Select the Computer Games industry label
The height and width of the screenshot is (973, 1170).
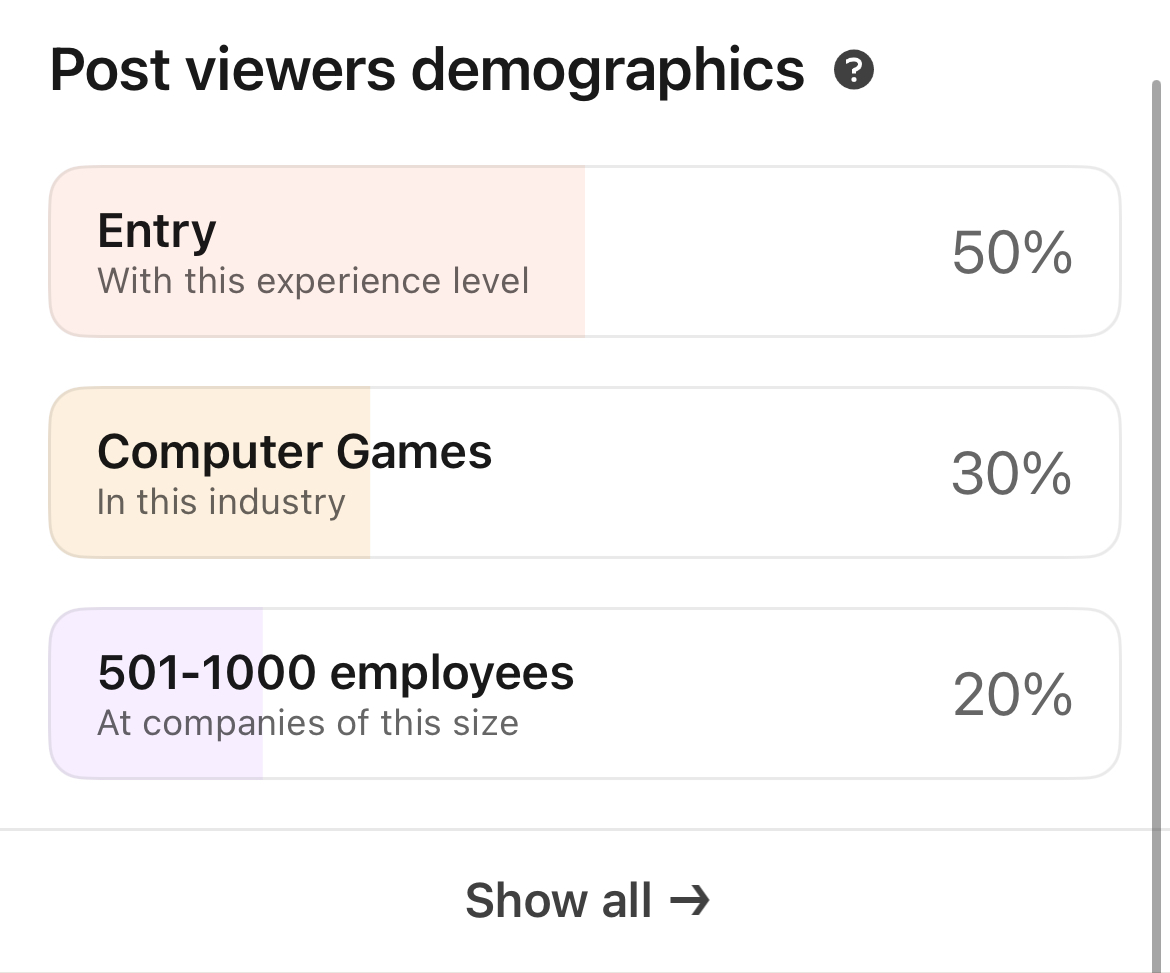click(x=294, y=452)
